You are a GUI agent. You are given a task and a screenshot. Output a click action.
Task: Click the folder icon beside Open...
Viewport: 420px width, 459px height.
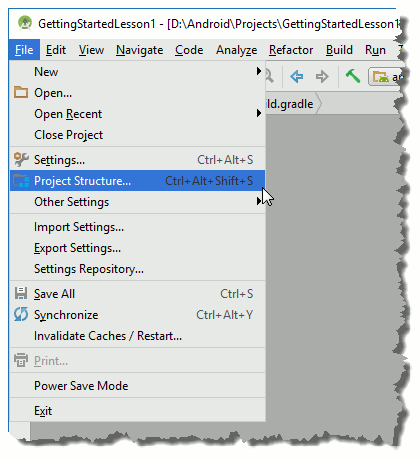pyautogui.click(x=21, y=92)
